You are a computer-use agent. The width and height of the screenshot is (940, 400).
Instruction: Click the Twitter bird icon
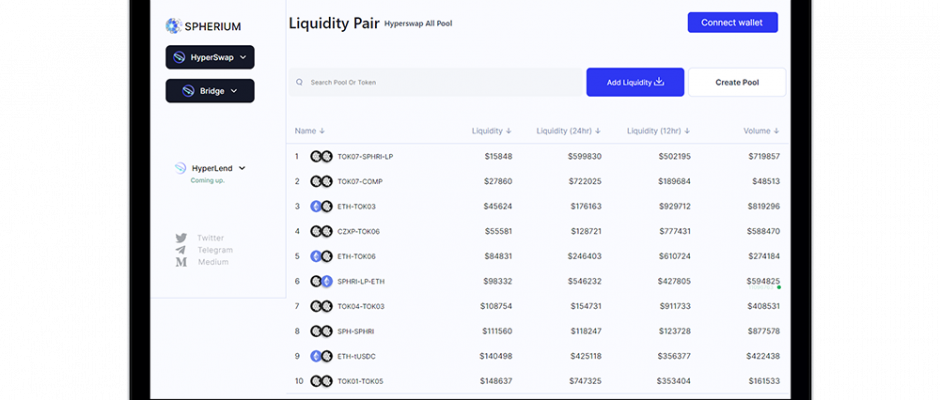181,238
